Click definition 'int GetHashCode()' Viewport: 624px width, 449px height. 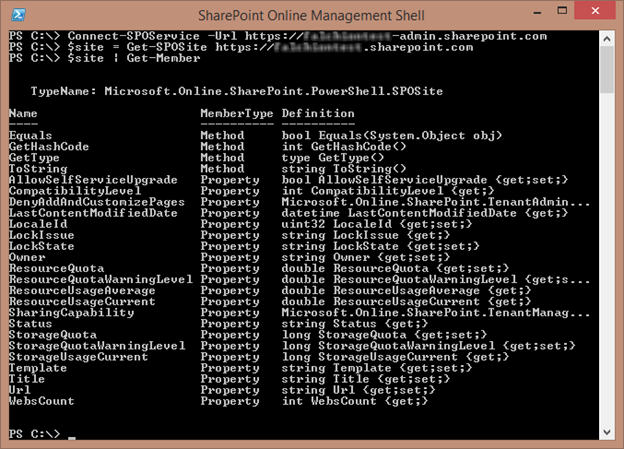(x=344, y=147)
